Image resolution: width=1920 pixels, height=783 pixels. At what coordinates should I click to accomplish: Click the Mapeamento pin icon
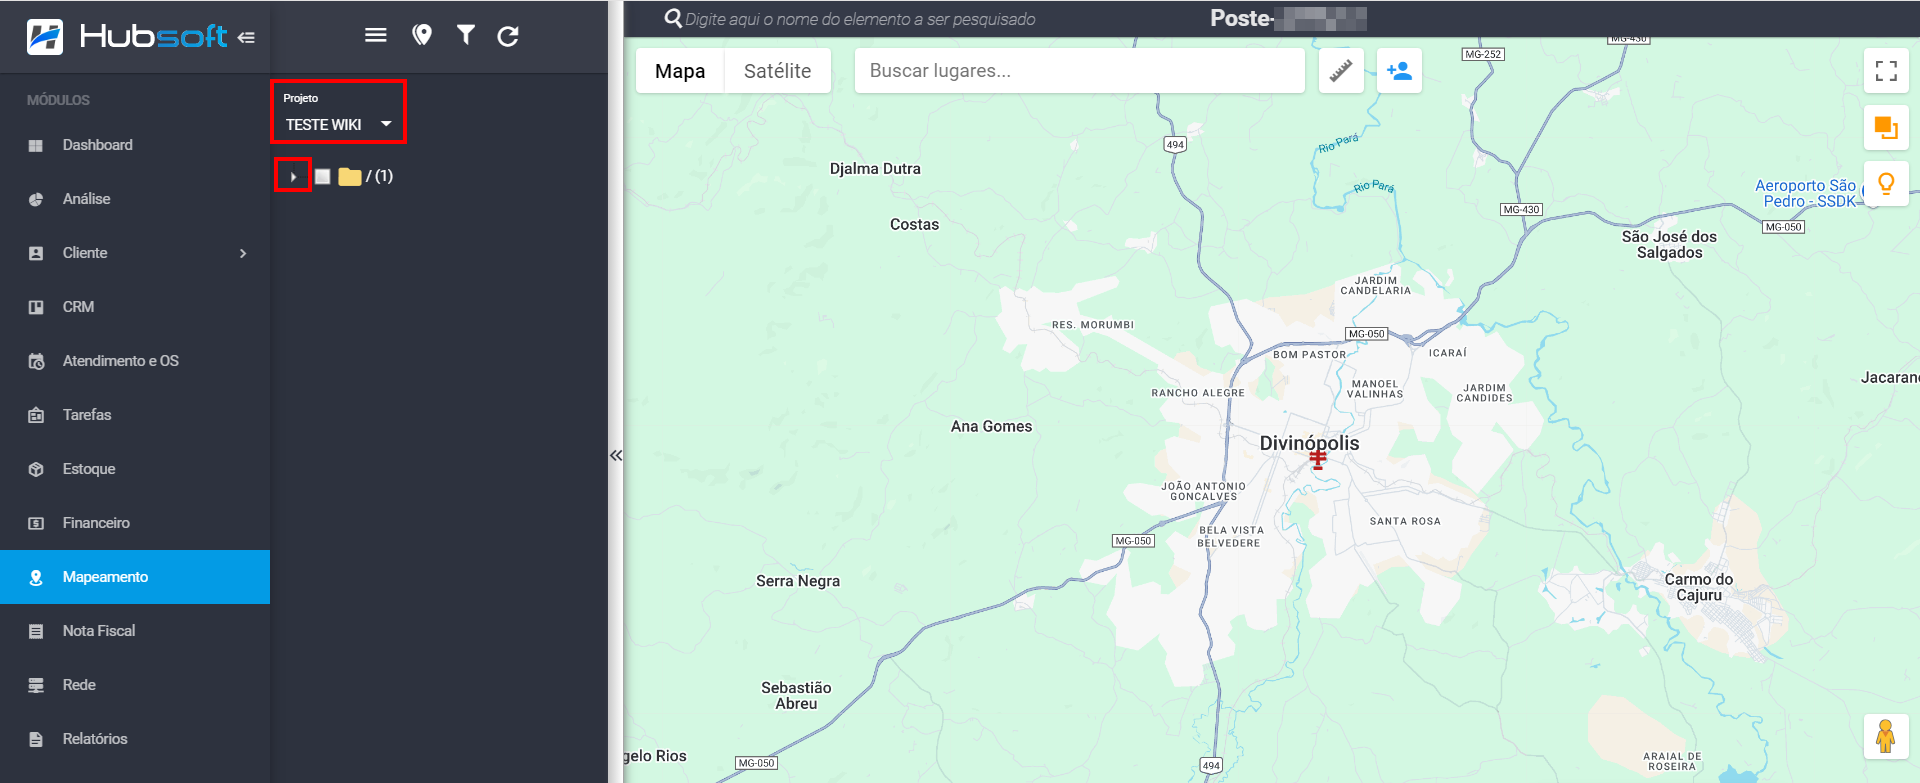point(36,577)
